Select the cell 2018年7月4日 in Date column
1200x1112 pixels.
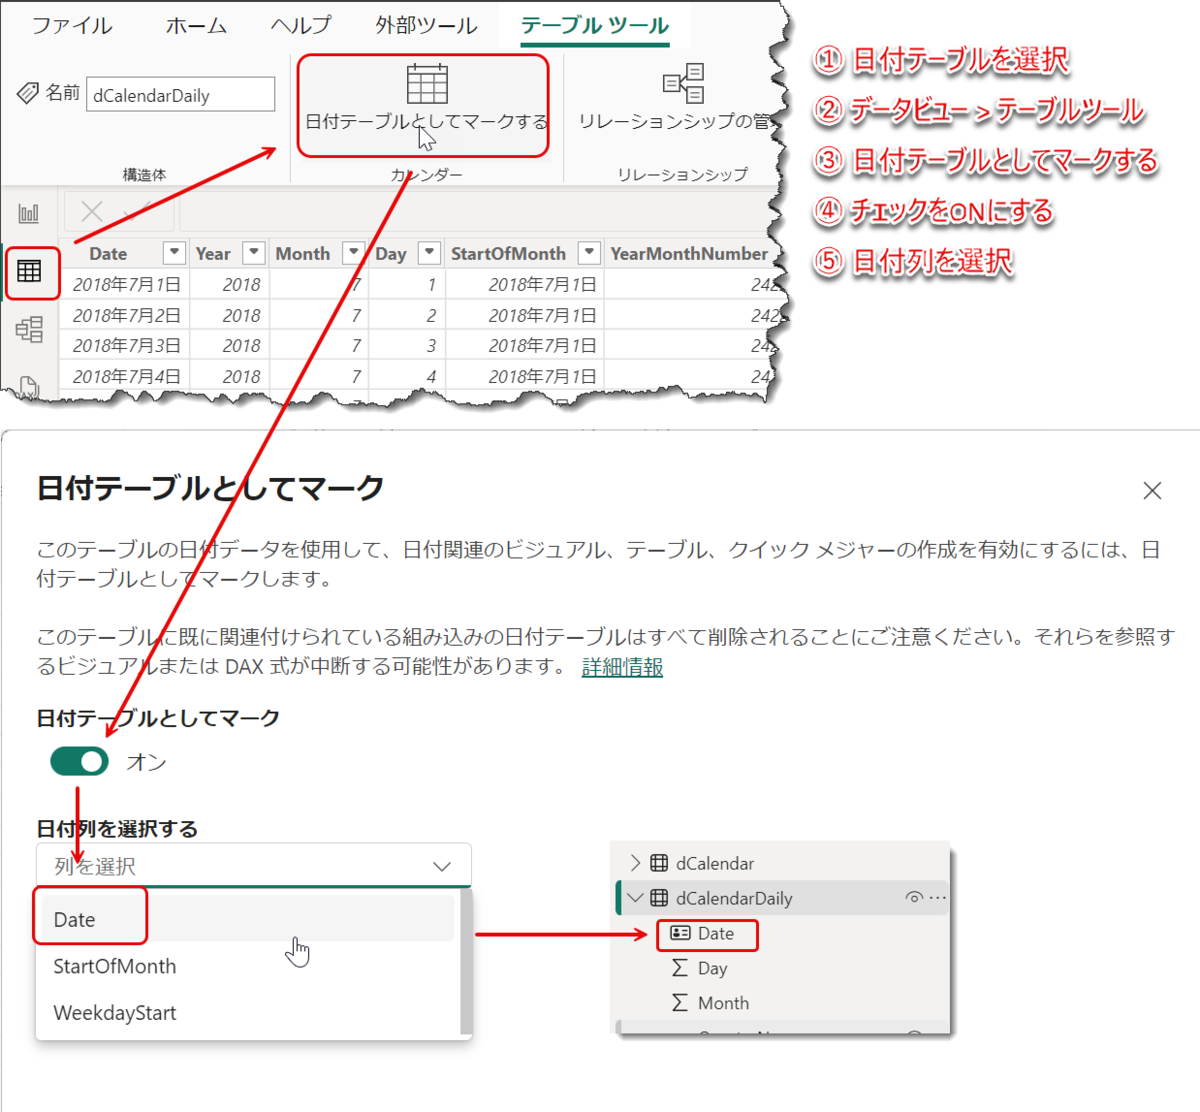pos(127,377)
